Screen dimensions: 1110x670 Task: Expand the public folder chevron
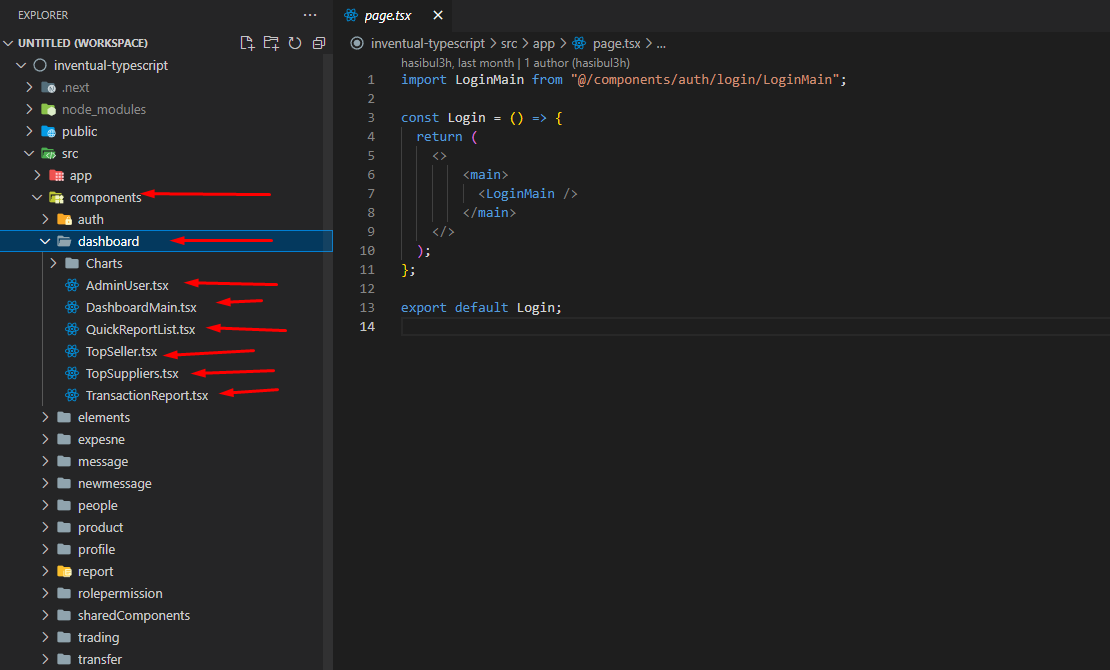29,131
